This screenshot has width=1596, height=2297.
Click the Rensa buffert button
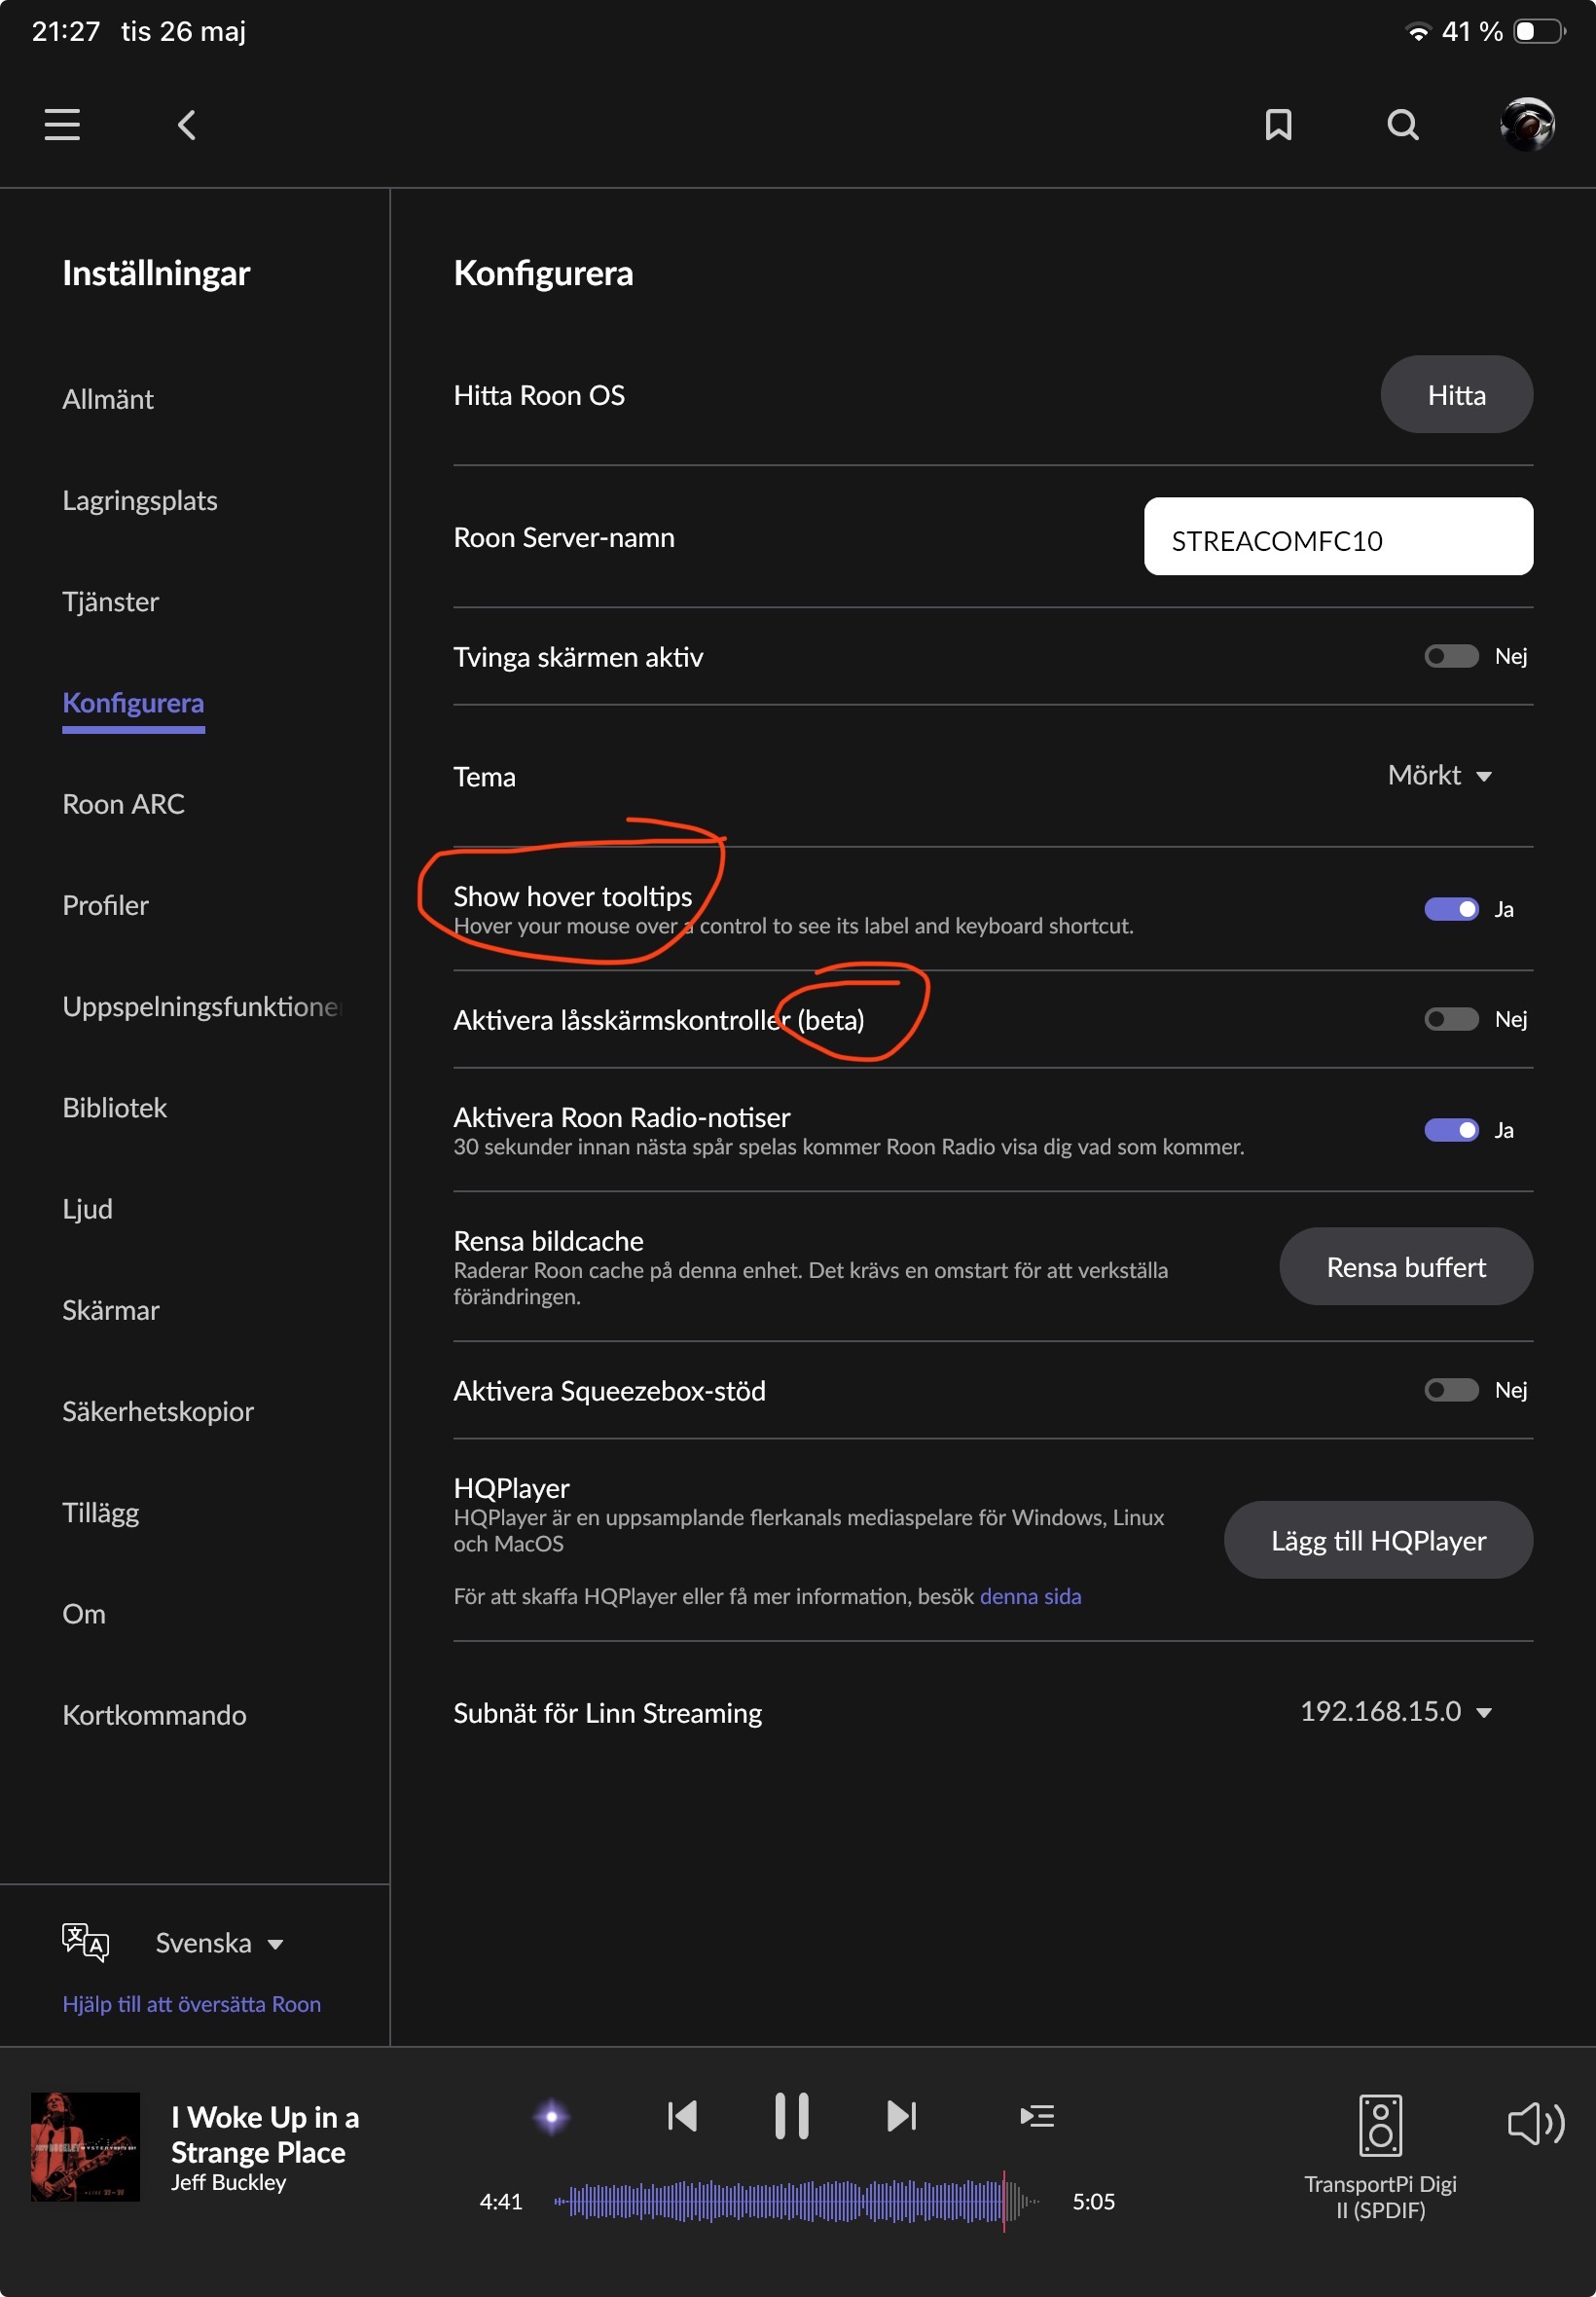(1405, 1267)
